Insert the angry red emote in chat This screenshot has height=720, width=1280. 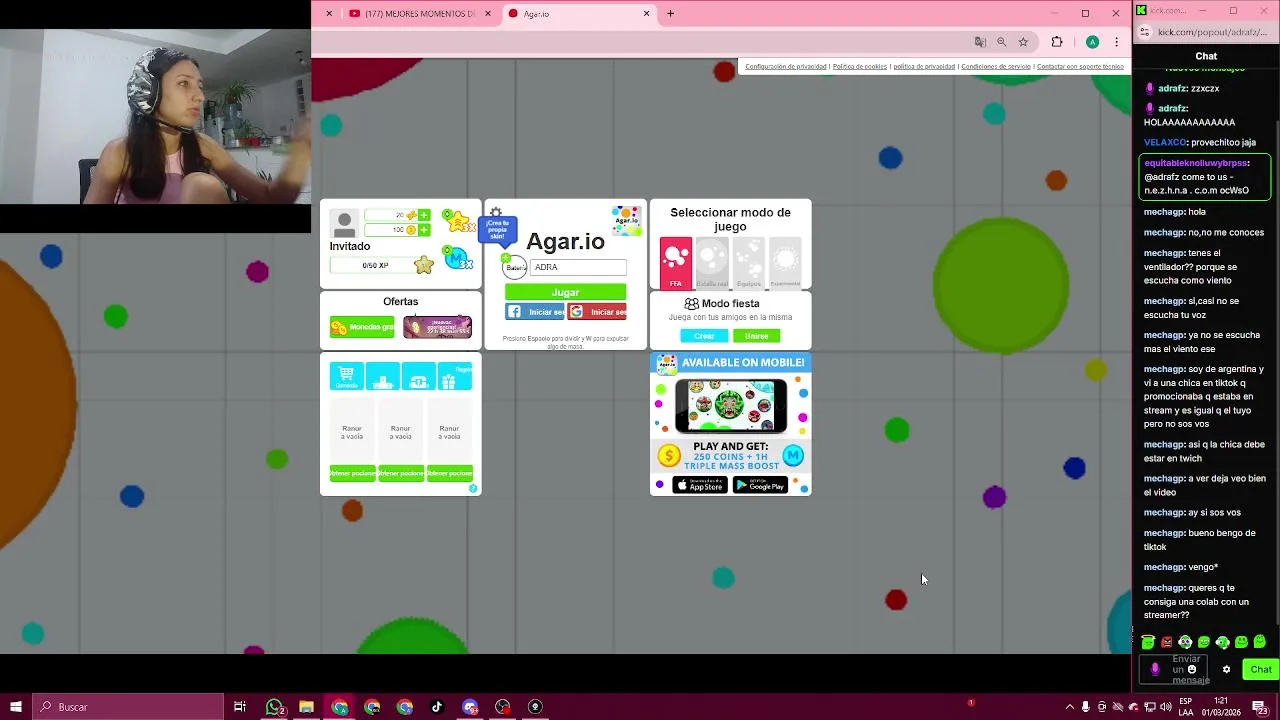pos(1166,642)
